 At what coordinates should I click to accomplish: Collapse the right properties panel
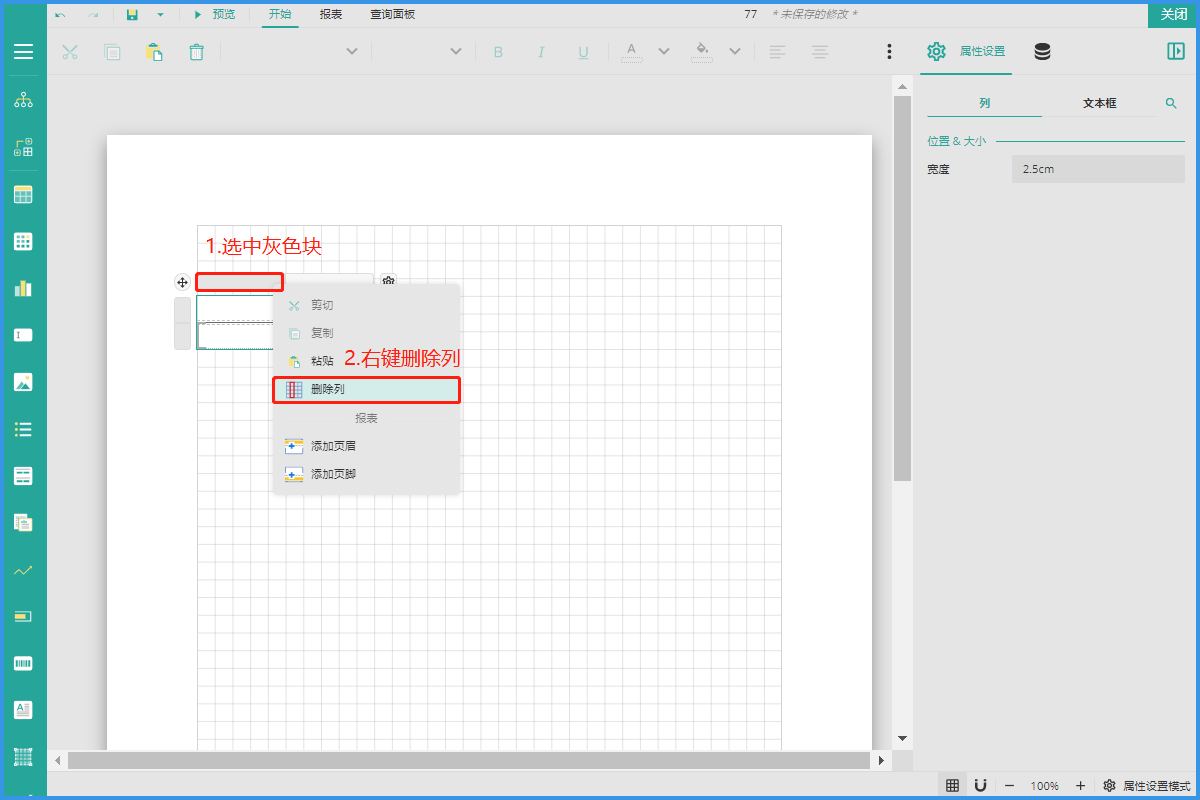(1175, 52)
